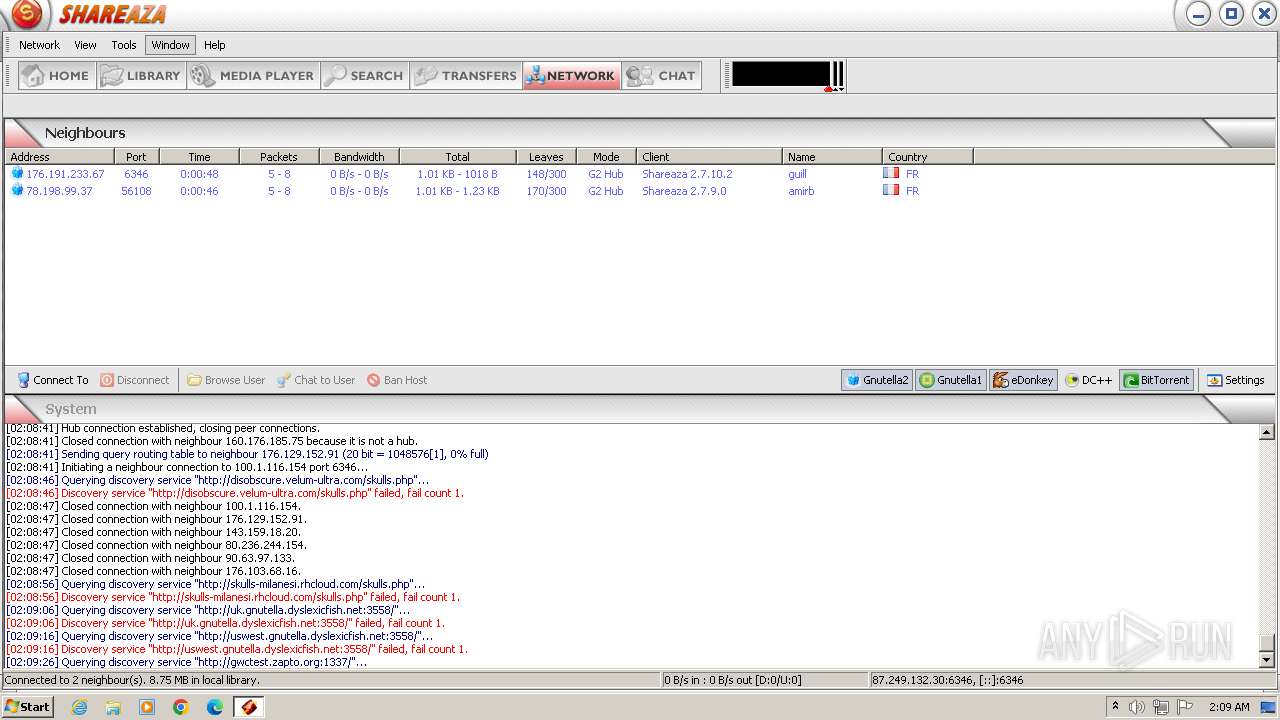Open File Explorer from taskbar

click(113, 707)
